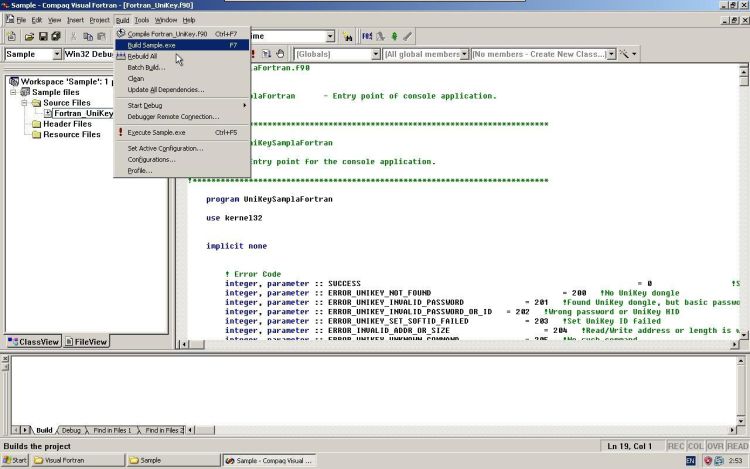Click the WizardBar wand actions icon
This screenshot has height=469, width=750.
click(x=624, y=54)
